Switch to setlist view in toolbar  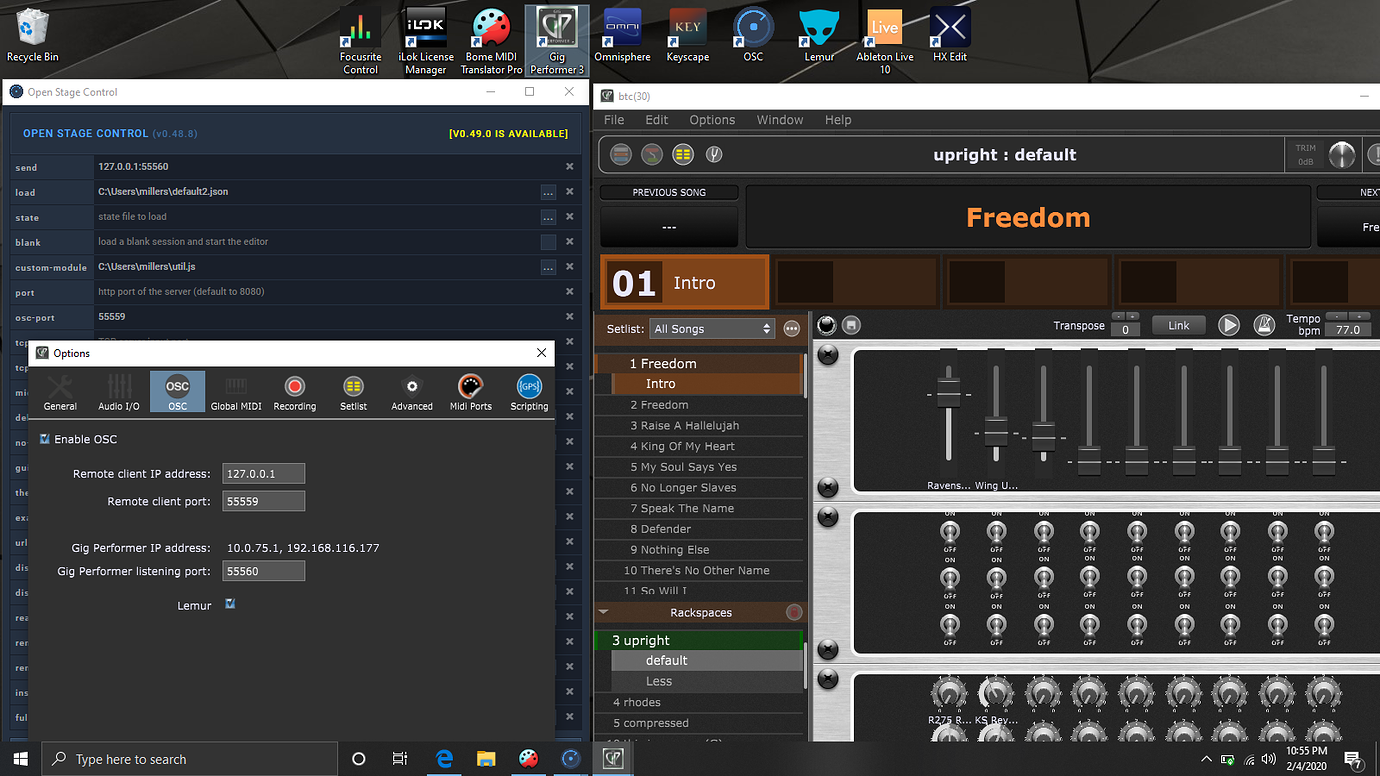click(683, 155)
